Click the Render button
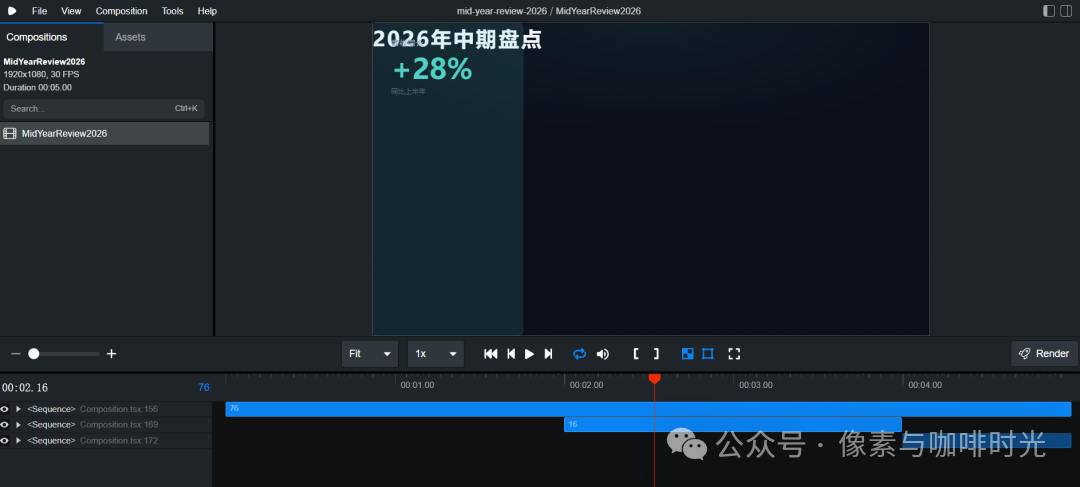Viewport: 1080px width, 487px height. point(1044,354)
